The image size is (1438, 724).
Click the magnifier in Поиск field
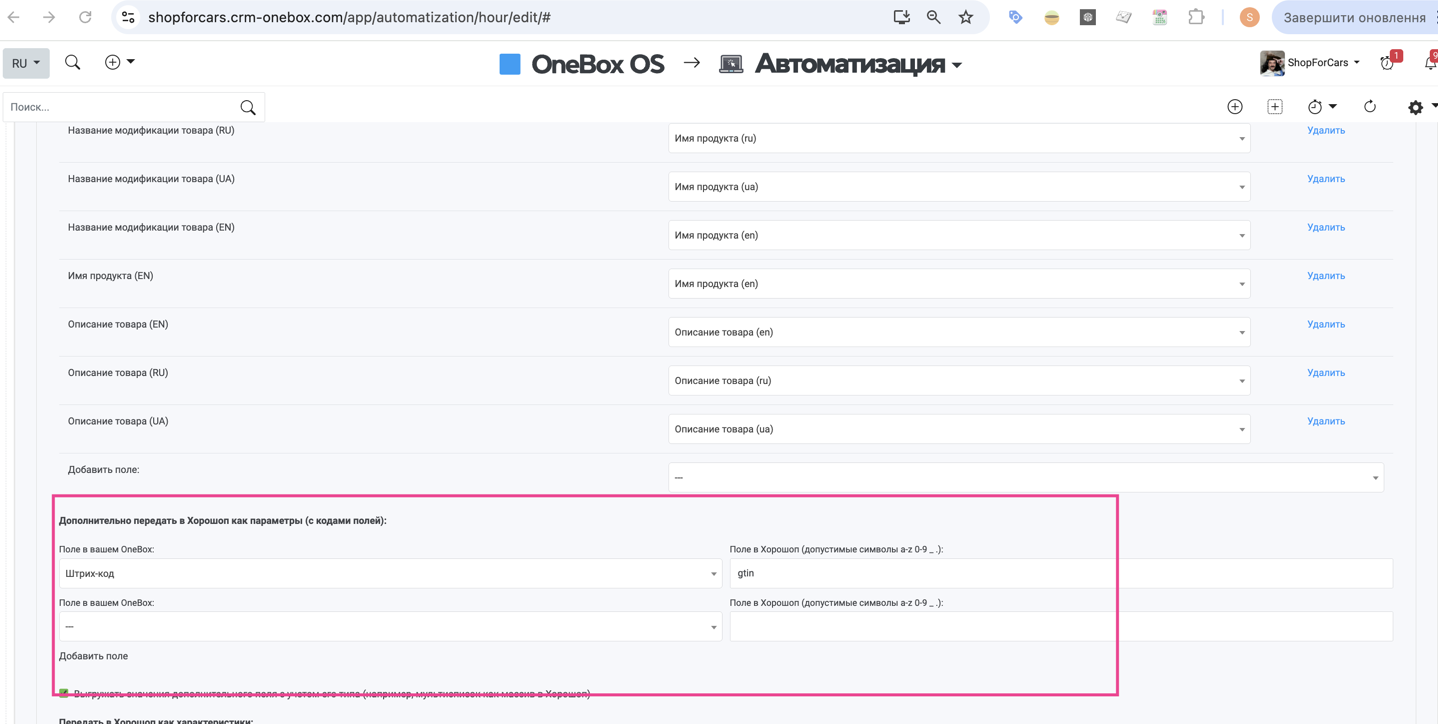(x=248, y=107)
